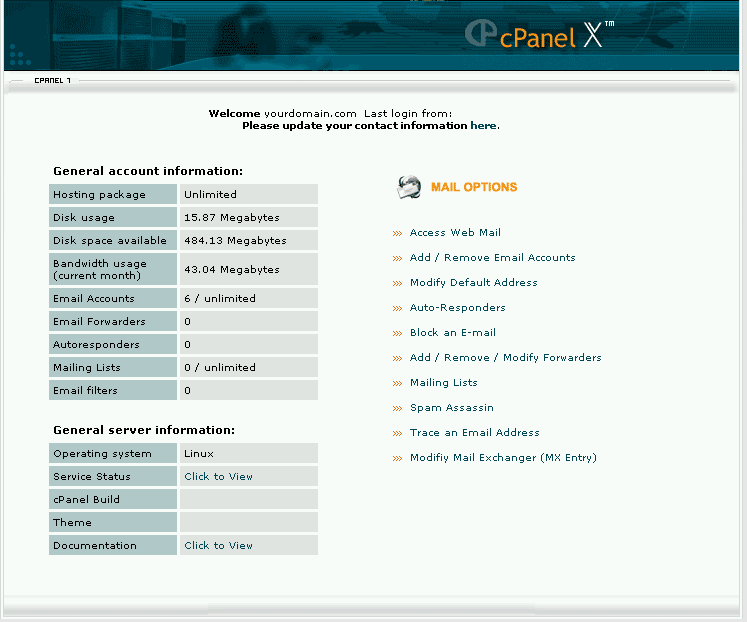View Service Status via Click to View
747x622 pixels.
point(218,477)
